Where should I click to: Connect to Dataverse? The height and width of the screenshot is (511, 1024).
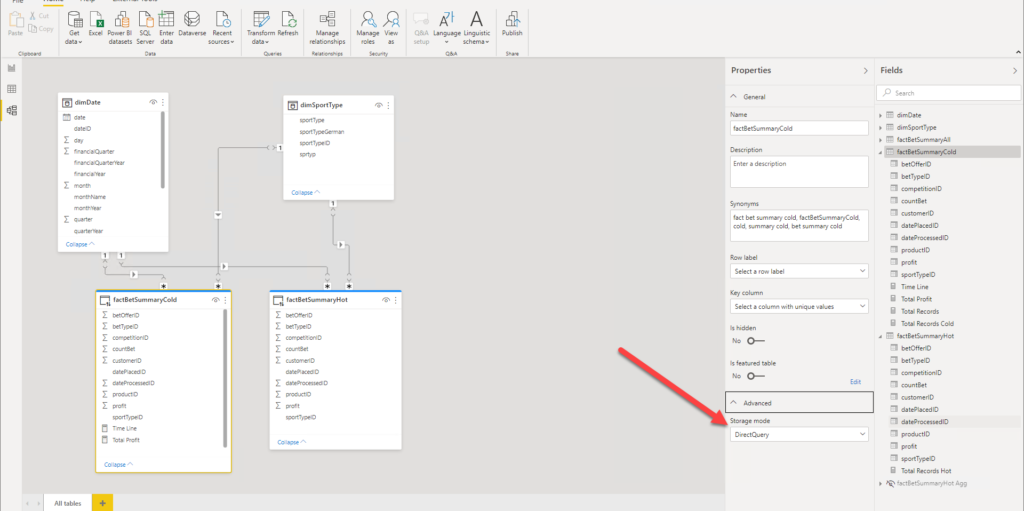click(192, 24)
